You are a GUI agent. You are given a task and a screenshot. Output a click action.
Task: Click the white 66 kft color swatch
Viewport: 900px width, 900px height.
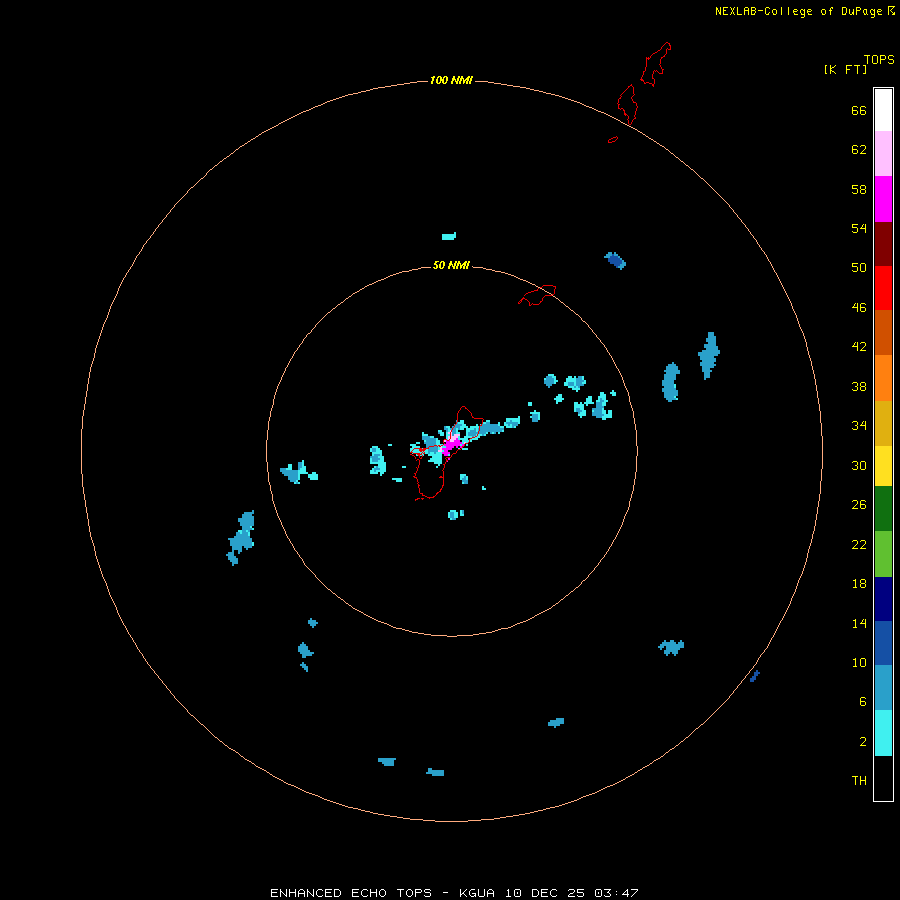click(883, 110)
